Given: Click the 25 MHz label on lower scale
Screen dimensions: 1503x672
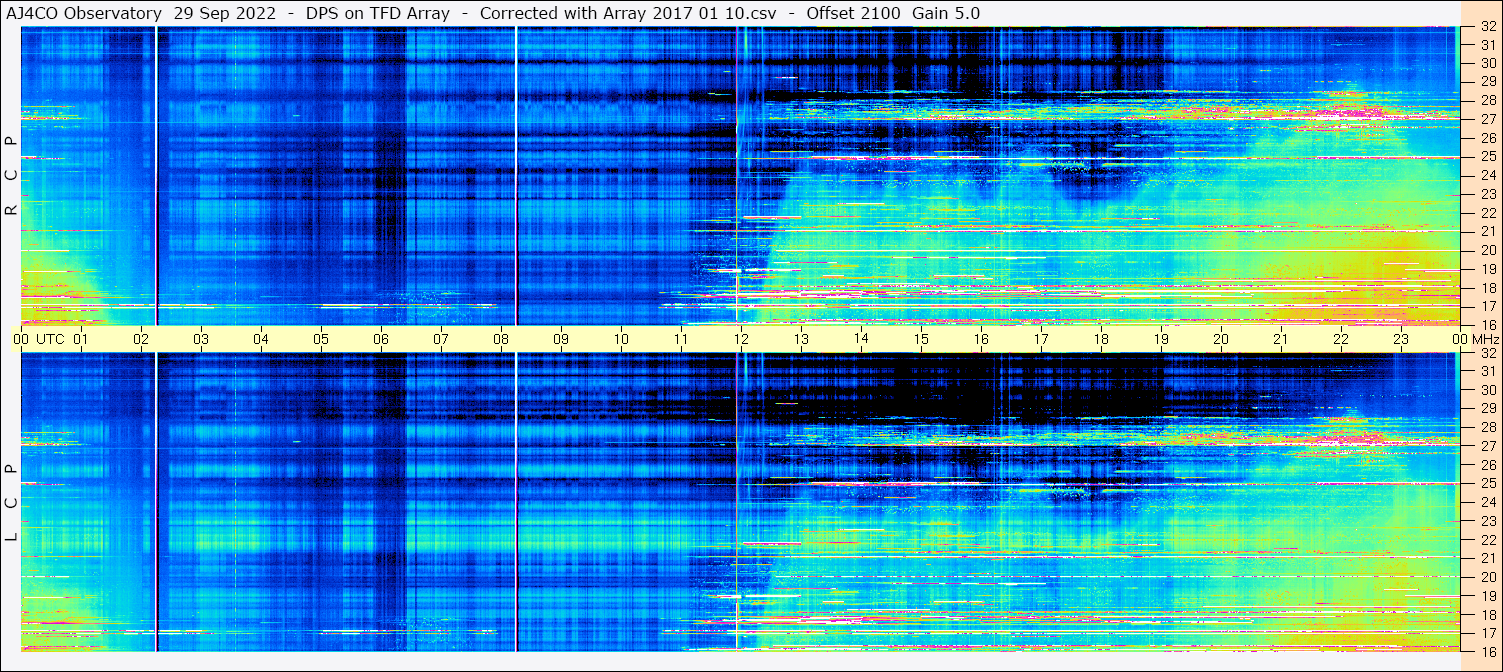Looking at the screenshot, I should tap(1487, 484).
